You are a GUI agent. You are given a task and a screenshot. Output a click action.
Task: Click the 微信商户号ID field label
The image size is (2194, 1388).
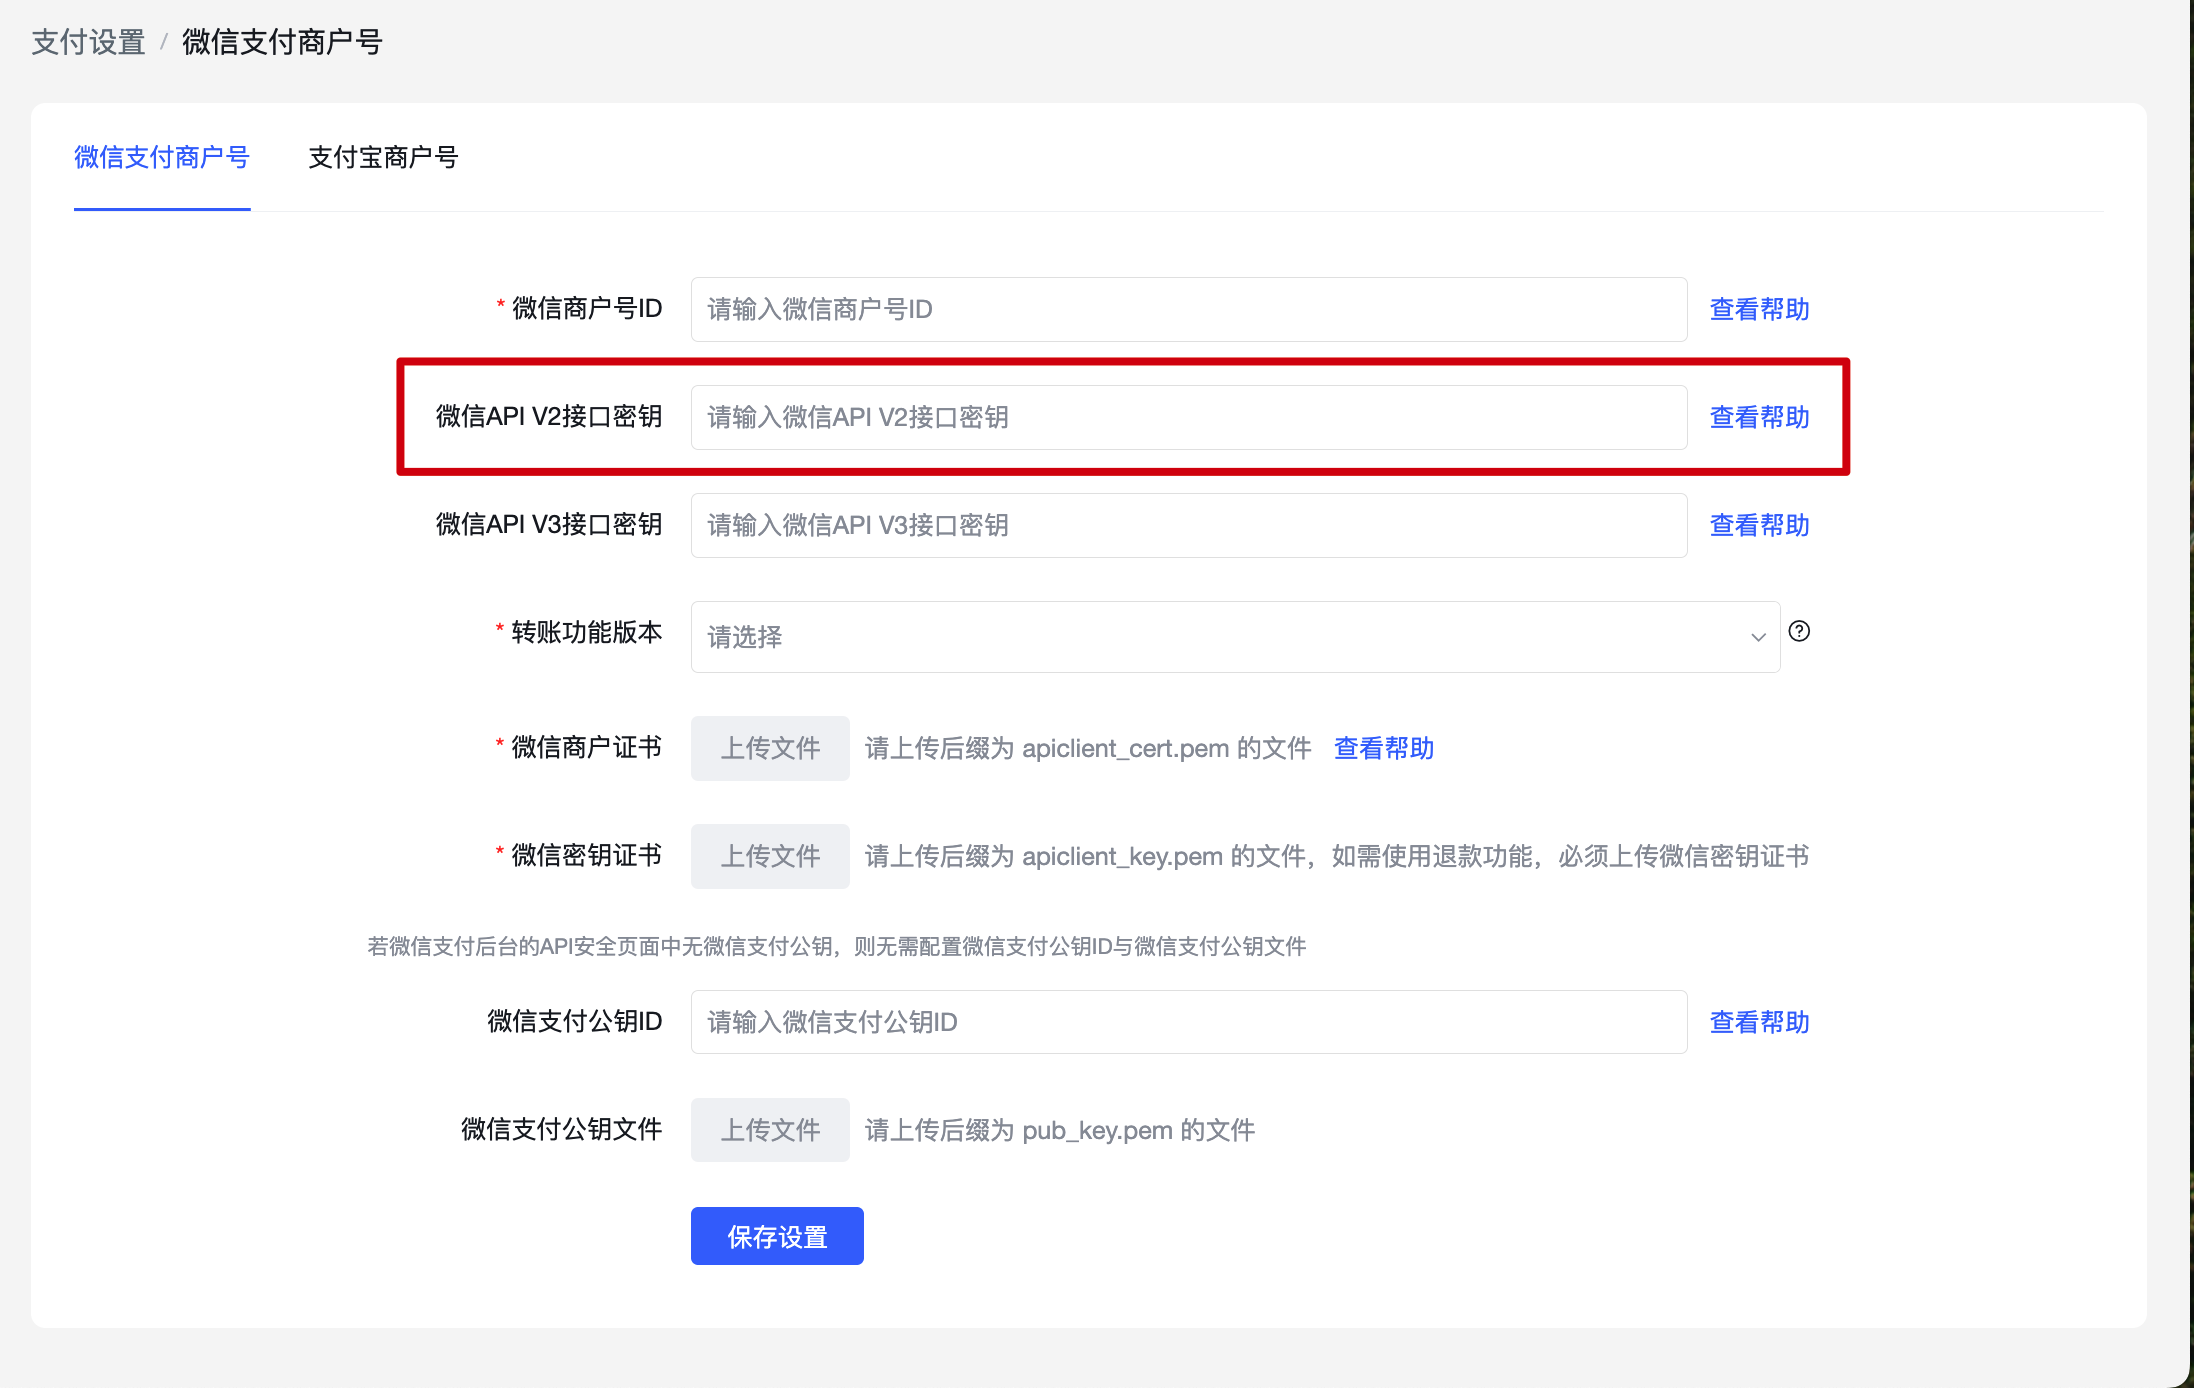(x=586, y=308)
